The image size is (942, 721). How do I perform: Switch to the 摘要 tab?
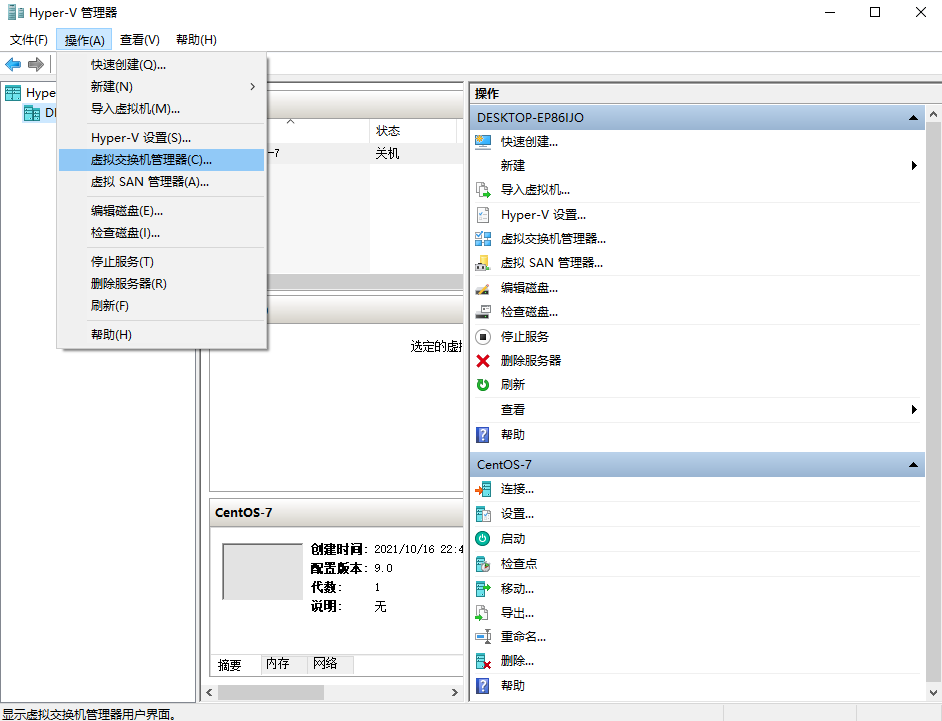[x=235, y=665]
